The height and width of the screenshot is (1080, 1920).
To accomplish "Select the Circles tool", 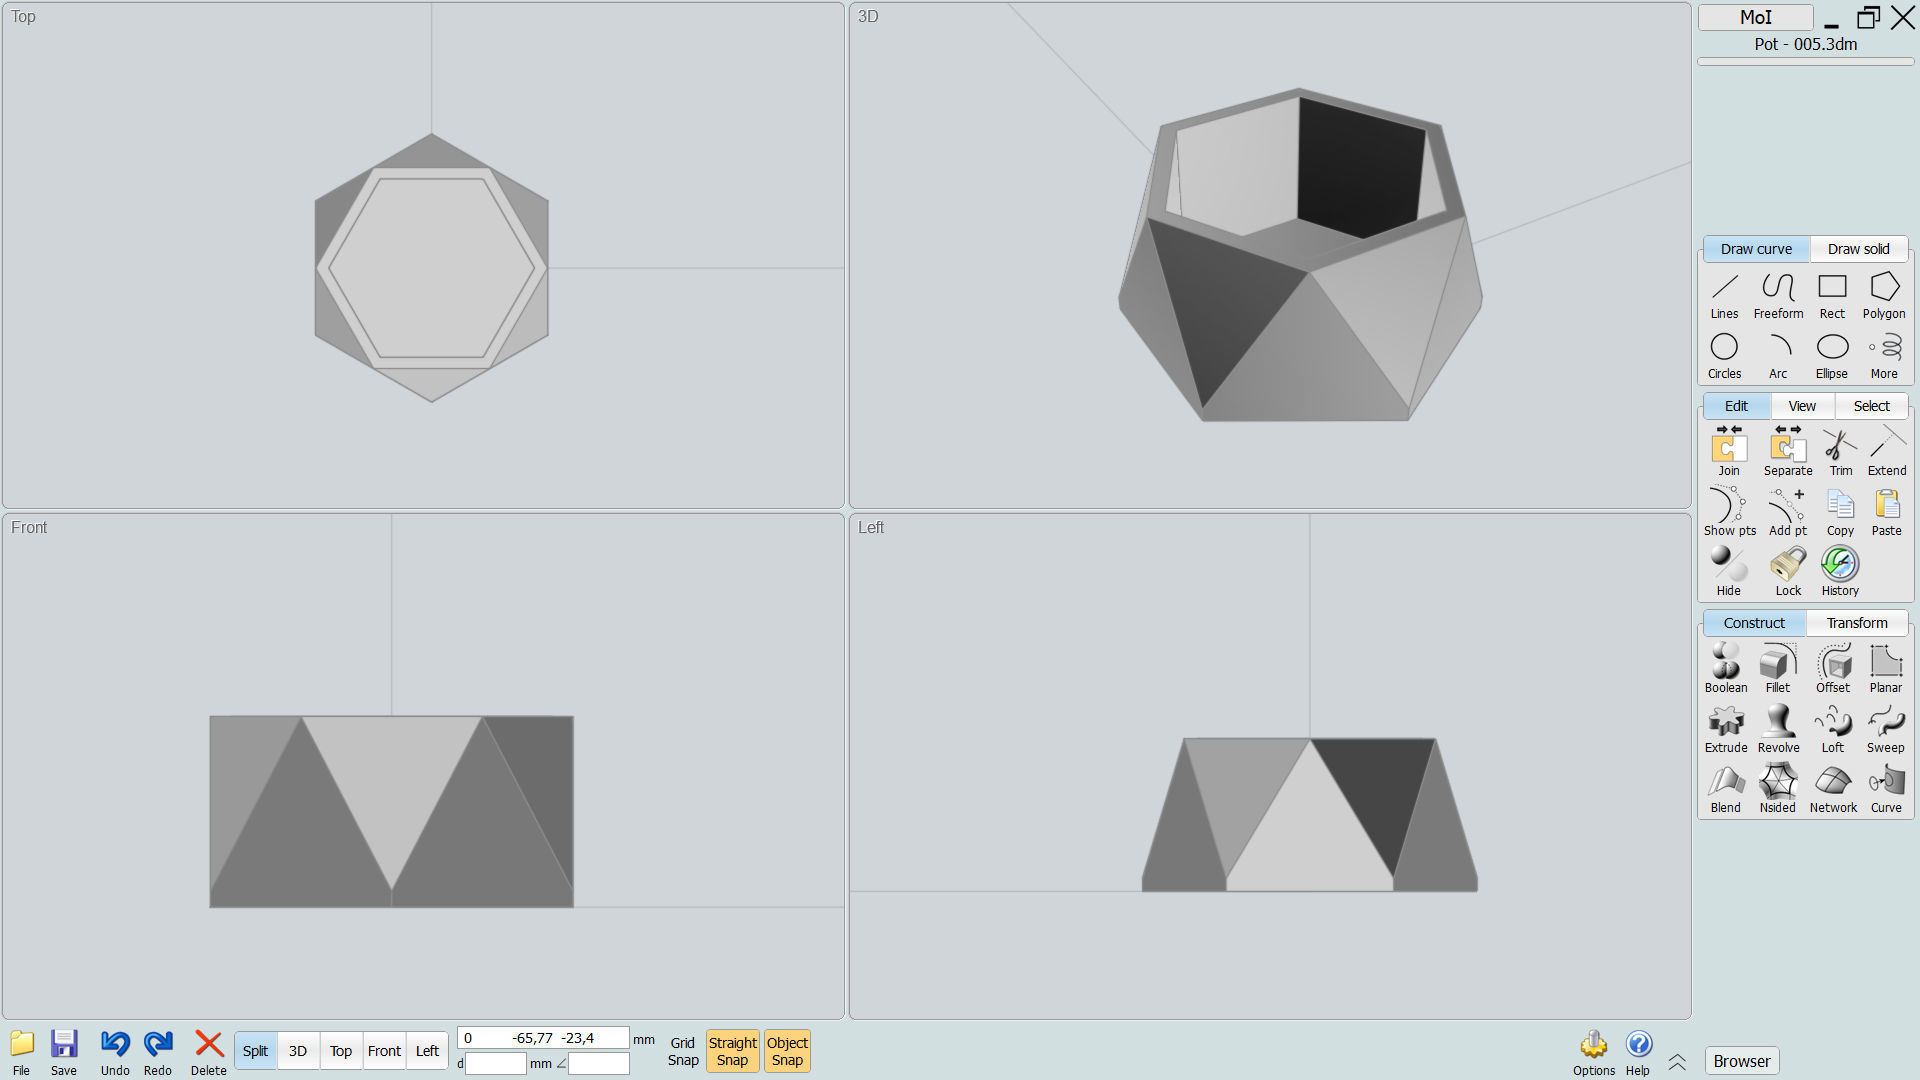I will 1724,356.
